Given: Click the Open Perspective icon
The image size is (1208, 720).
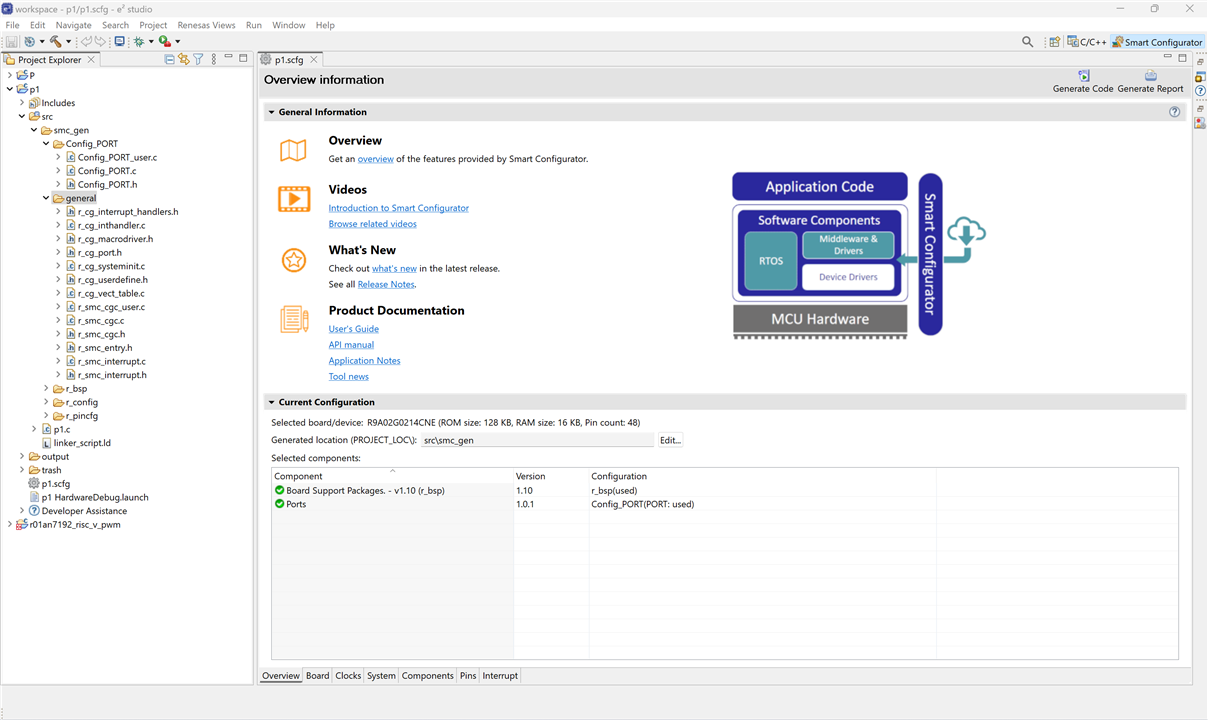Looking at the screenshot, I should tap(1054, 42).
